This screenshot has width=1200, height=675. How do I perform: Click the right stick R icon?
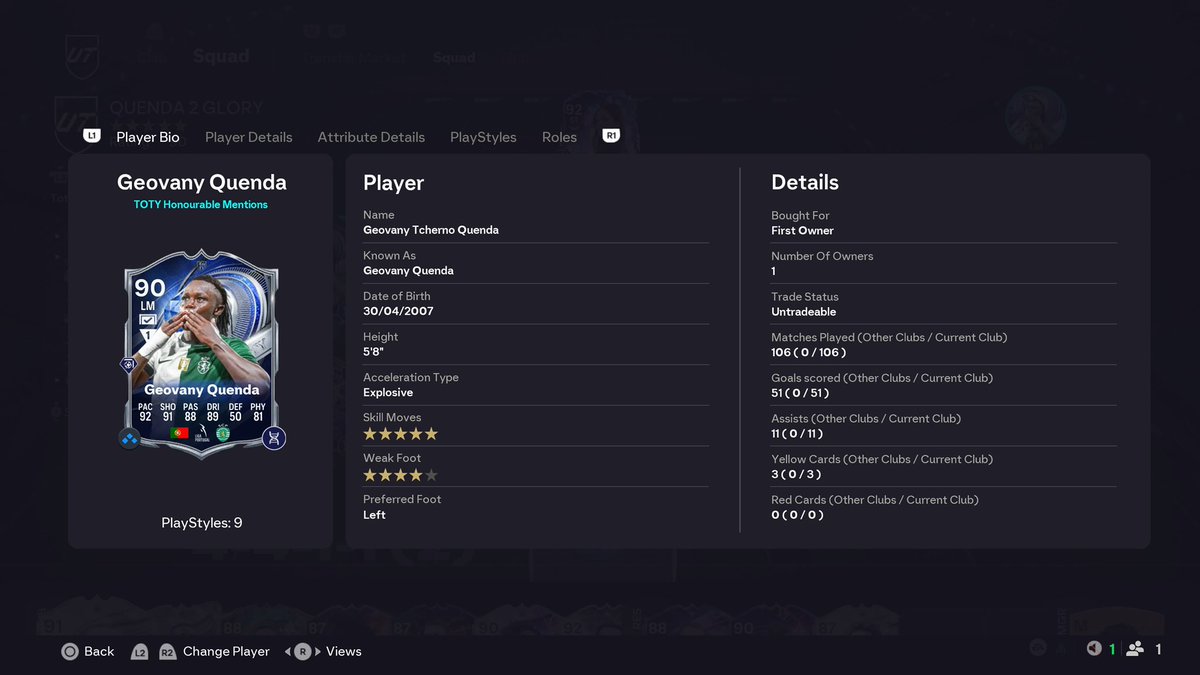click(x=303, y=651)
